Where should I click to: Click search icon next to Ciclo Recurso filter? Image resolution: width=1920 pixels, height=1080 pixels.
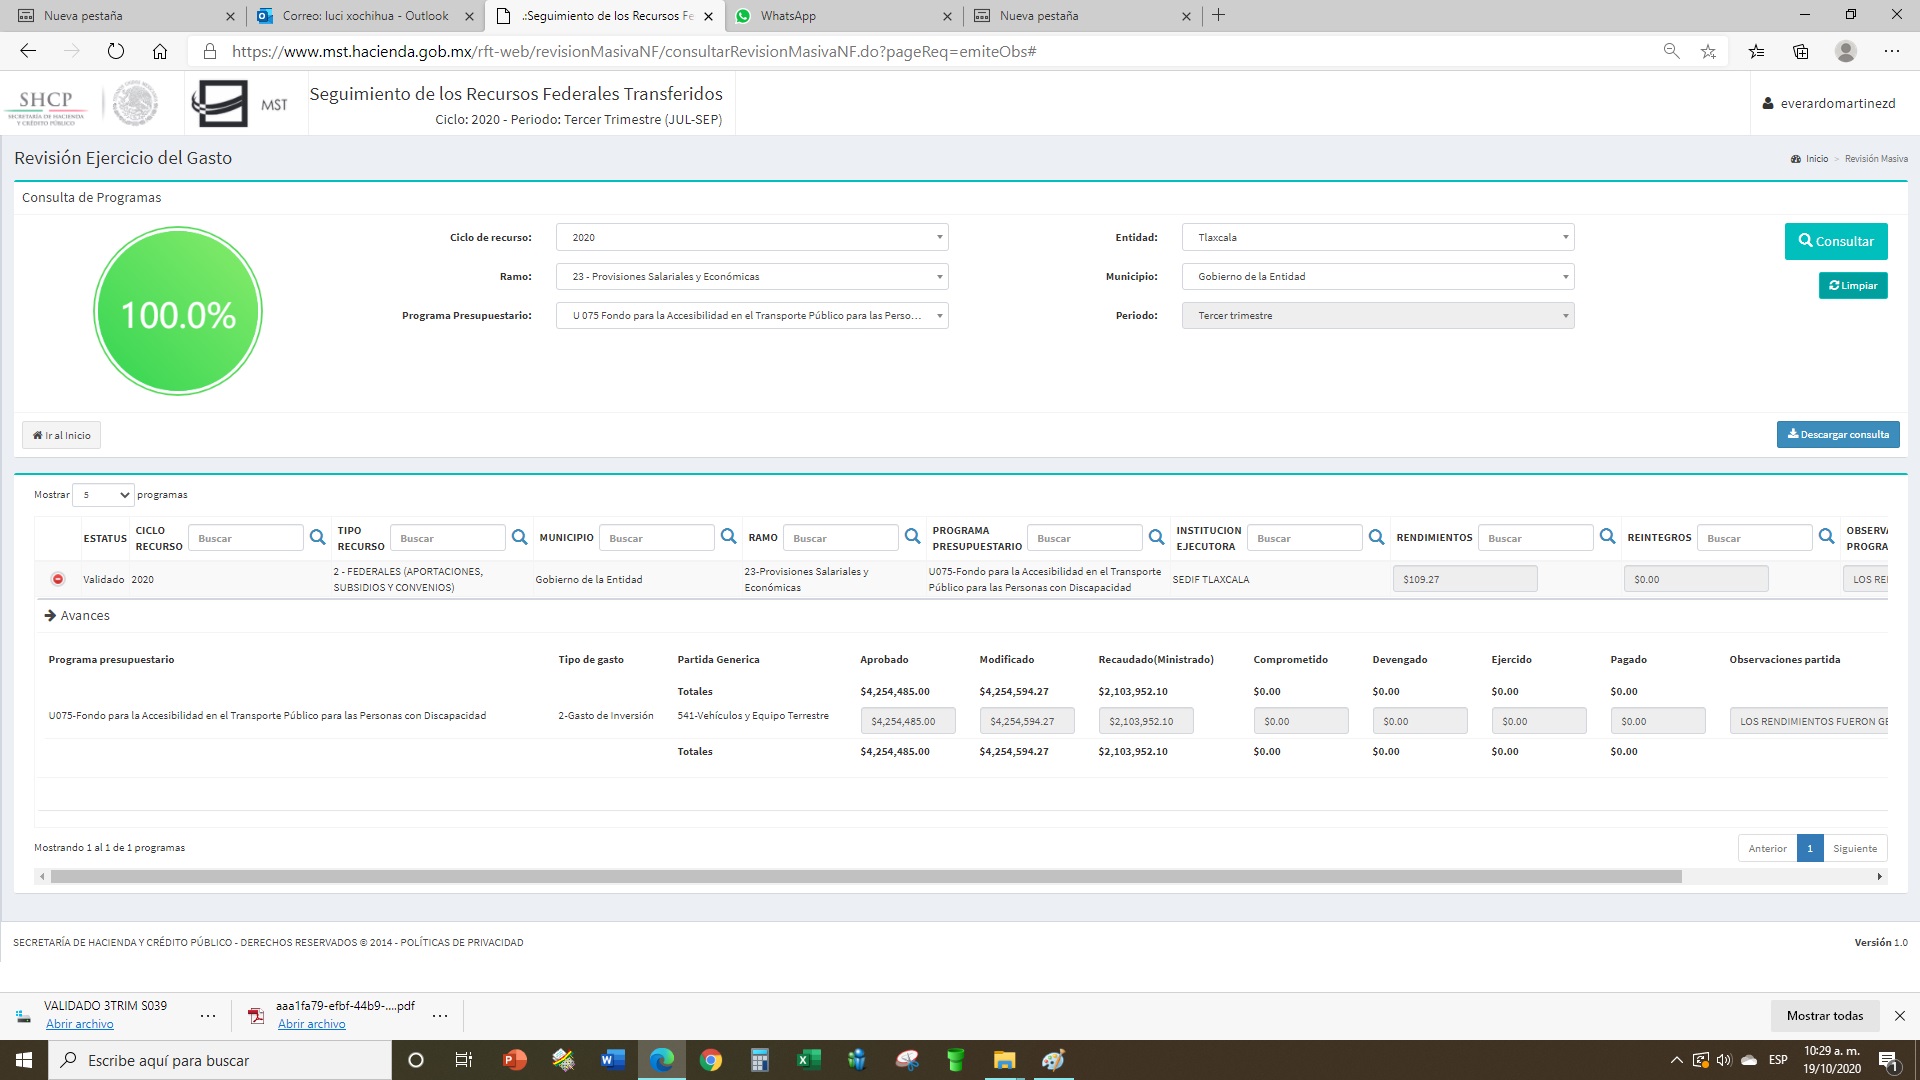317,538
